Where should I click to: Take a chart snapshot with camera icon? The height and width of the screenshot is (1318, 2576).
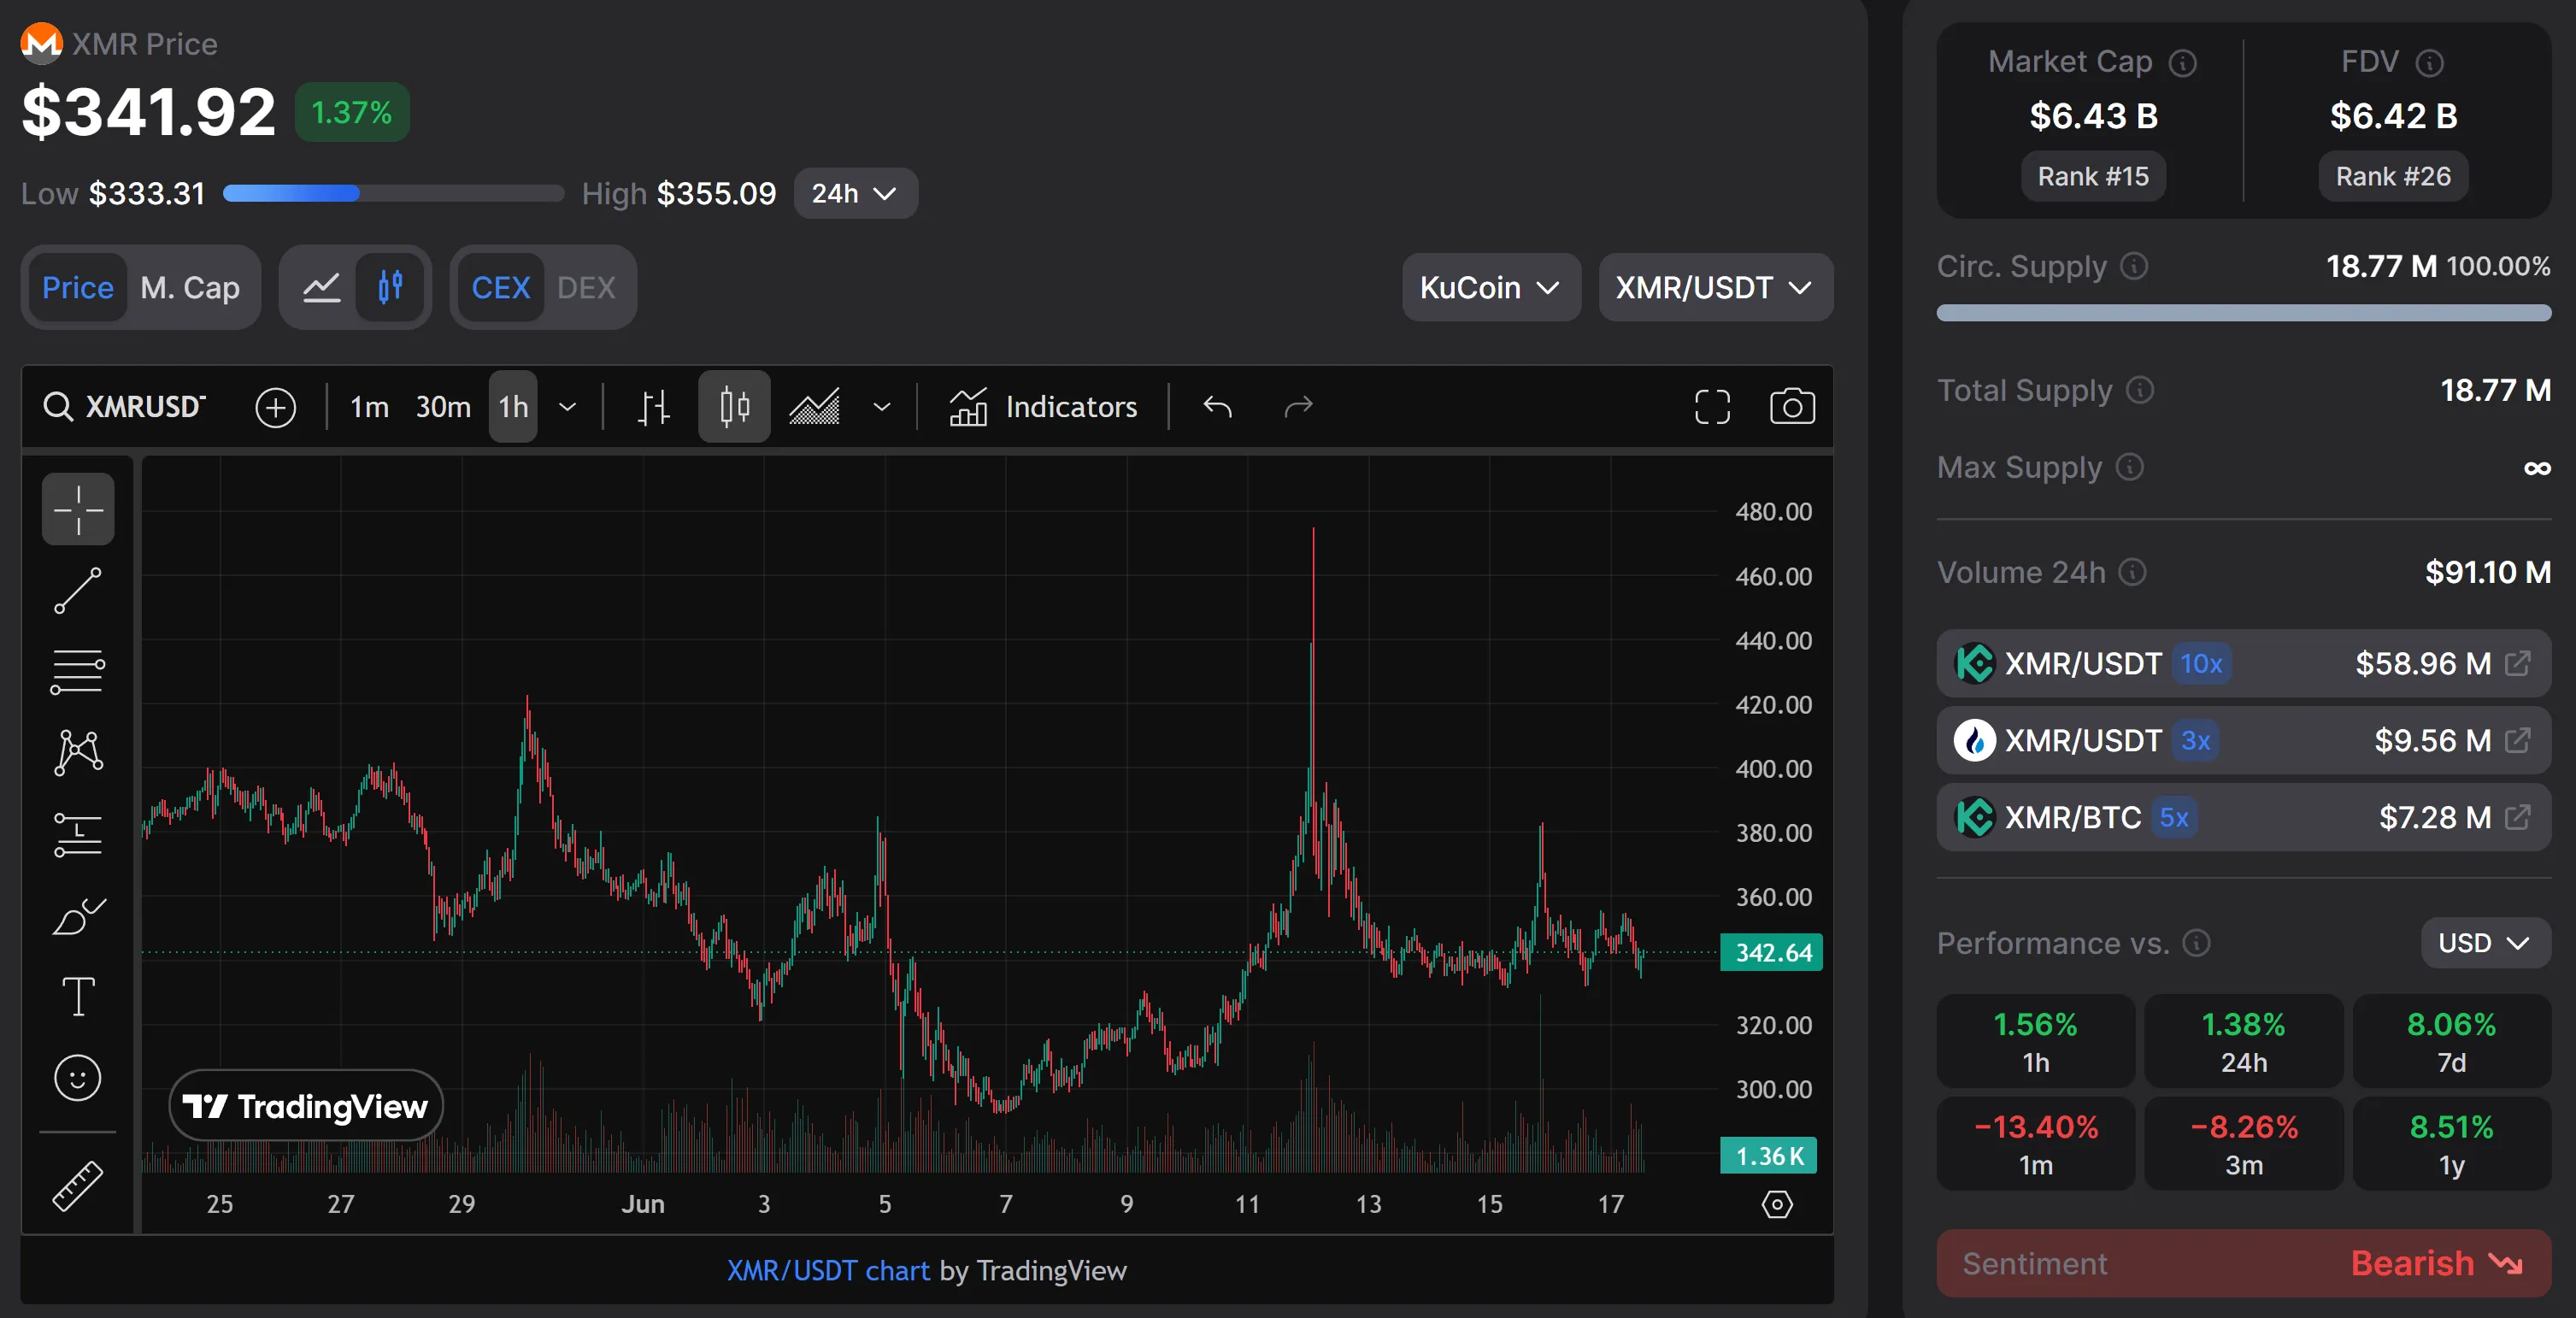(x=1792, y=407)
